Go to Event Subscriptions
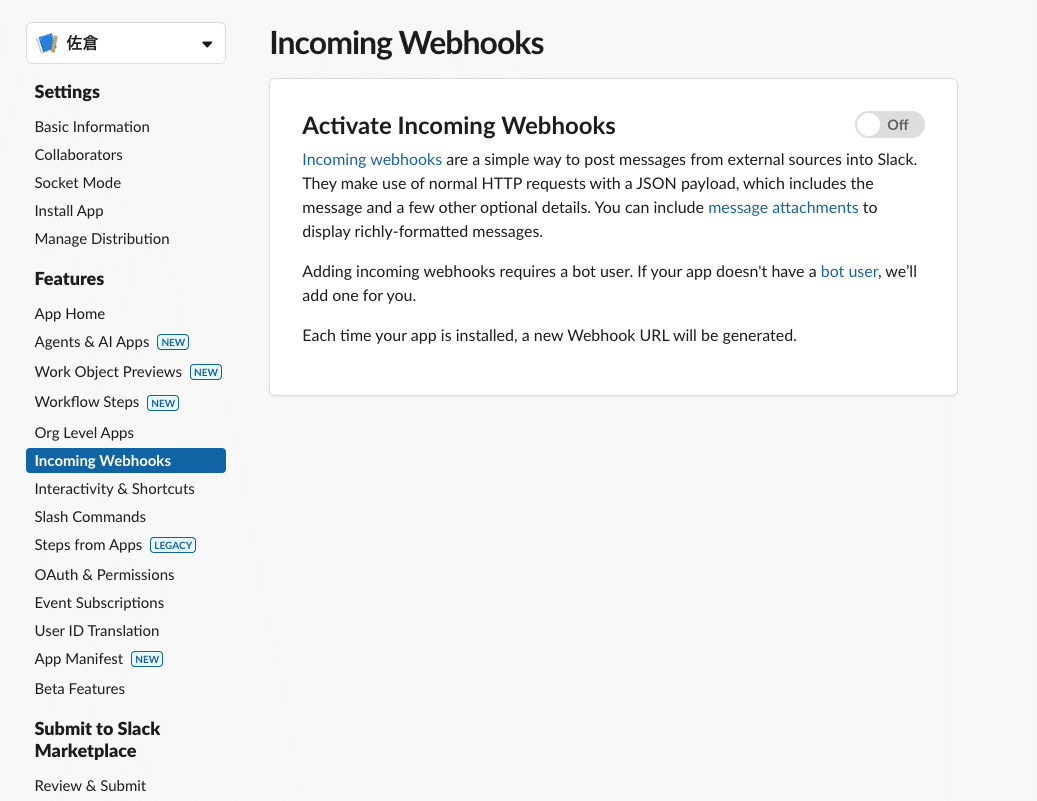1037x801 pixels. click(x=99, y=603)
